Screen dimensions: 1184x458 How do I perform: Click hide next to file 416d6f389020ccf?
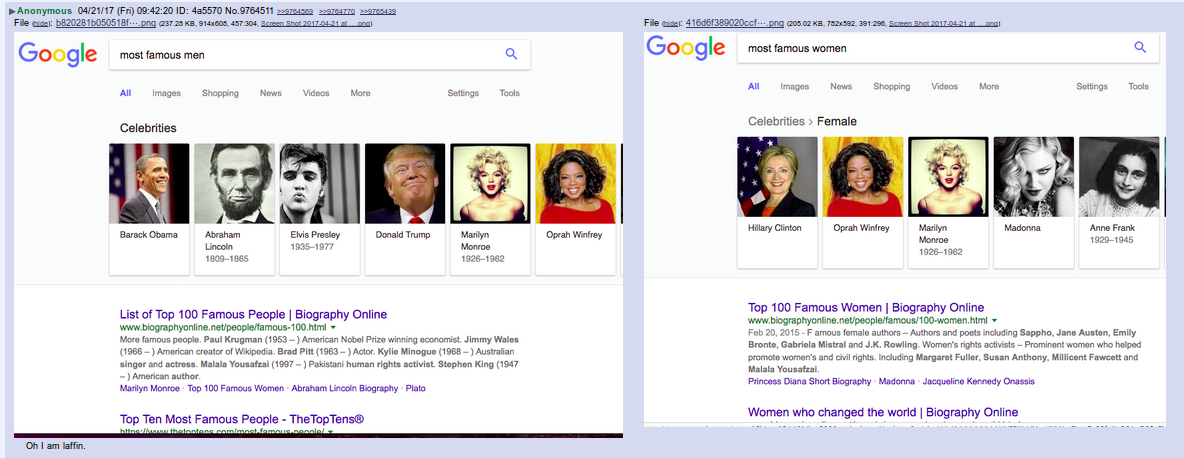tap(671, 23)
